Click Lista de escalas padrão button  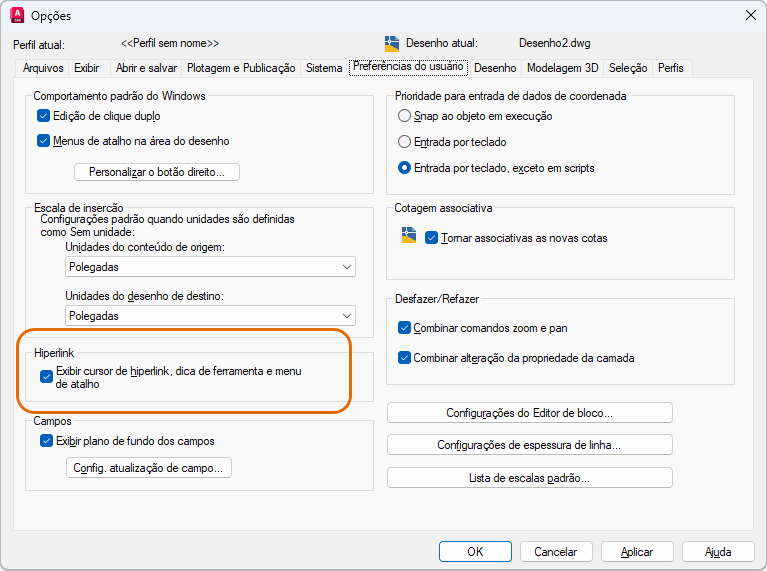529,478
